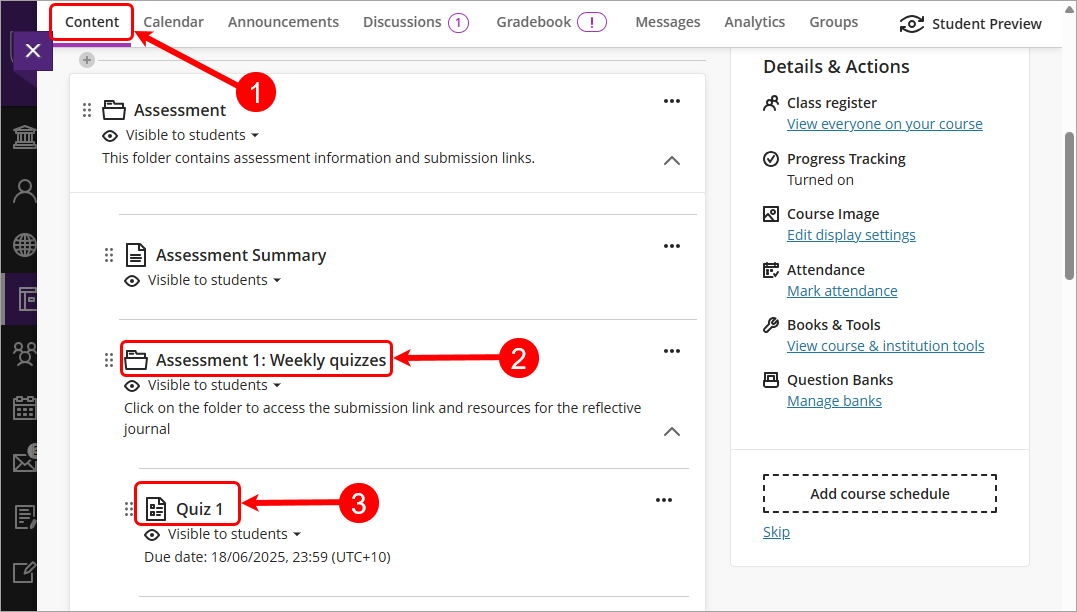Open the sidebar Messages envelope icon
The image size is (1077, 612).
25,460
